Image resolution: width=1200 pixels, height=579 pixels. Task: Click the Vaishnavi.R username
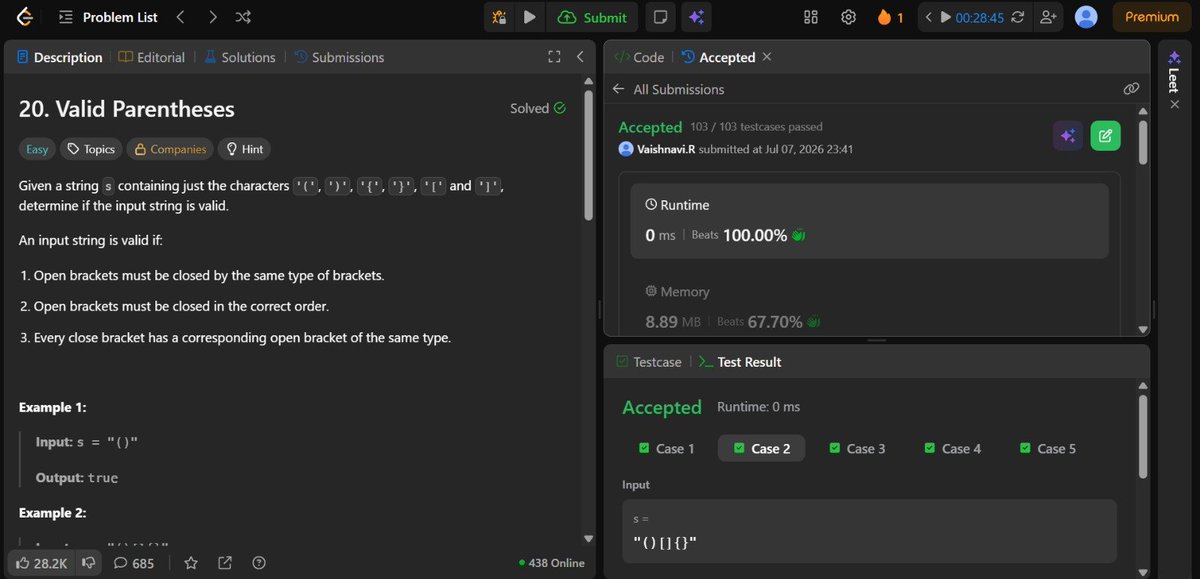pos(666,149)
